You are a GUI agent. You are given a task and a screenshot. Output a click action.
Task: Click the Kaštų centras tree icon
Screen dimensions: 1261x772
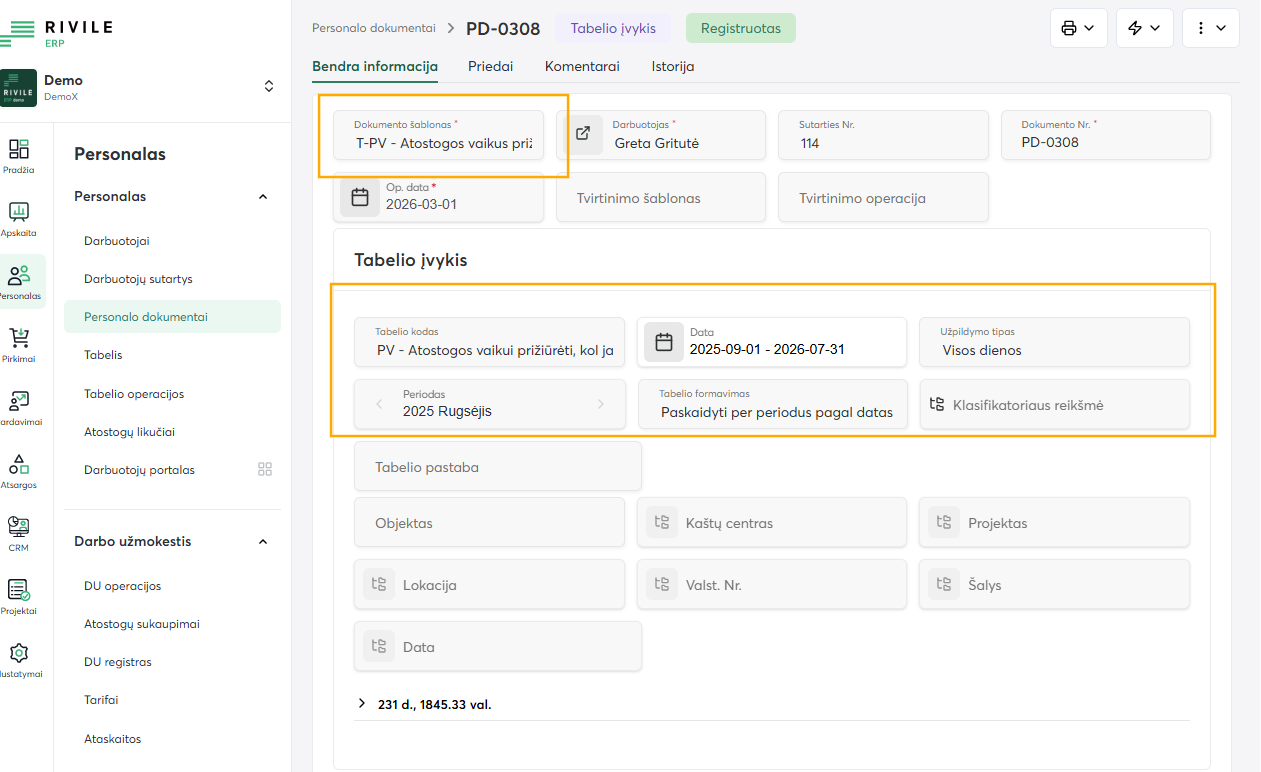click(x=661, y=522)
